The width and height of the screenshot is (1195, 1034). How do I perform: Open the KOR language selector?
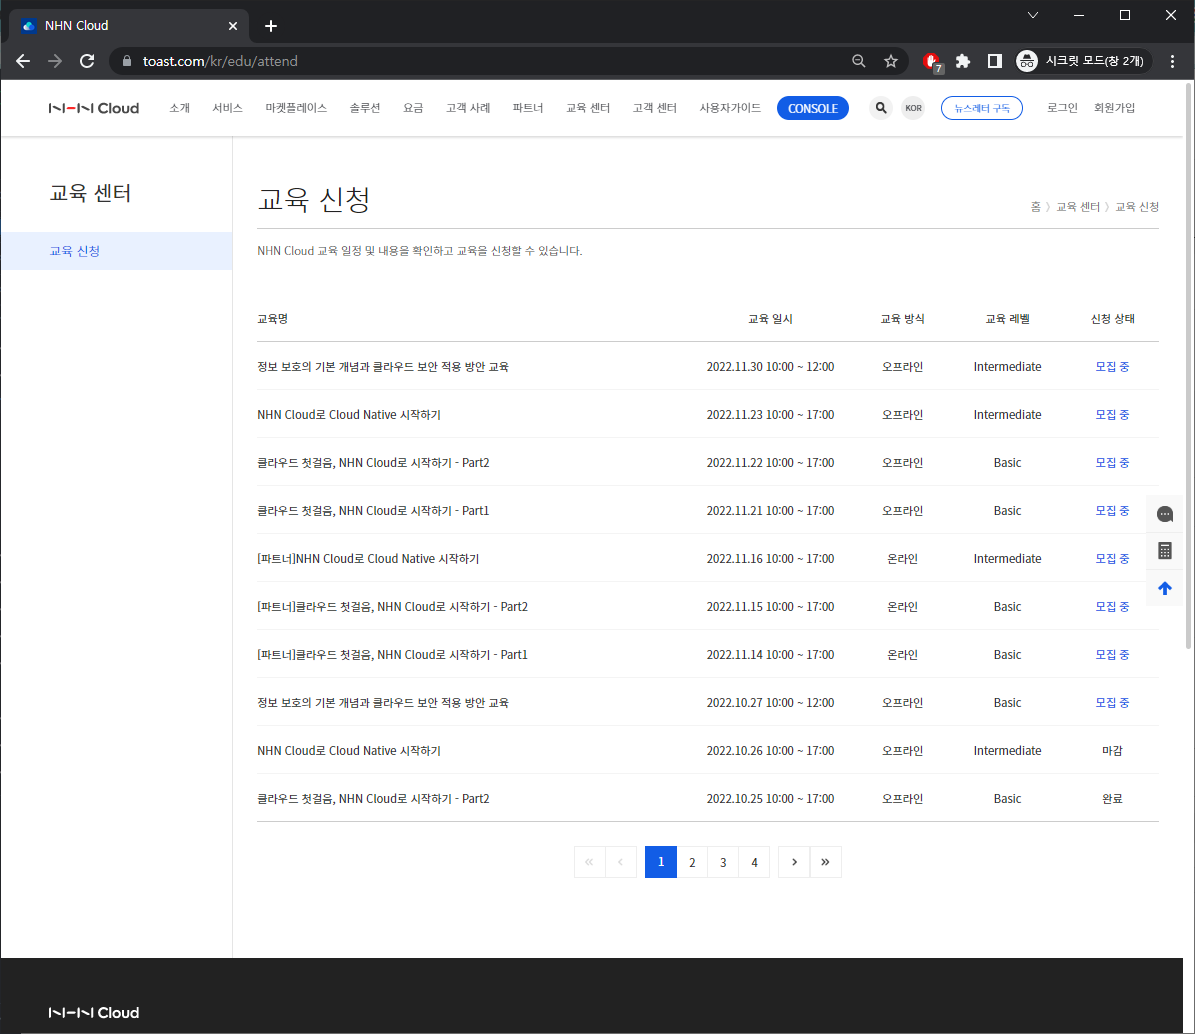click(913, 108)
